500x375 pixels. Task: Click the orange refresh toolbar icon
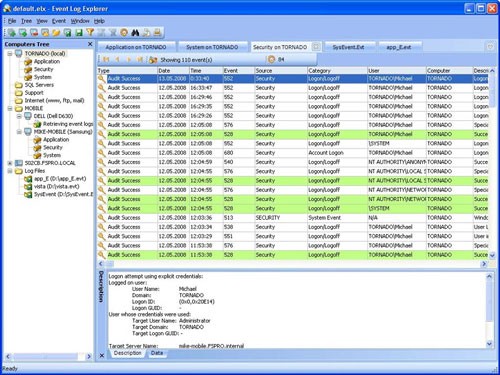point(124,32)
